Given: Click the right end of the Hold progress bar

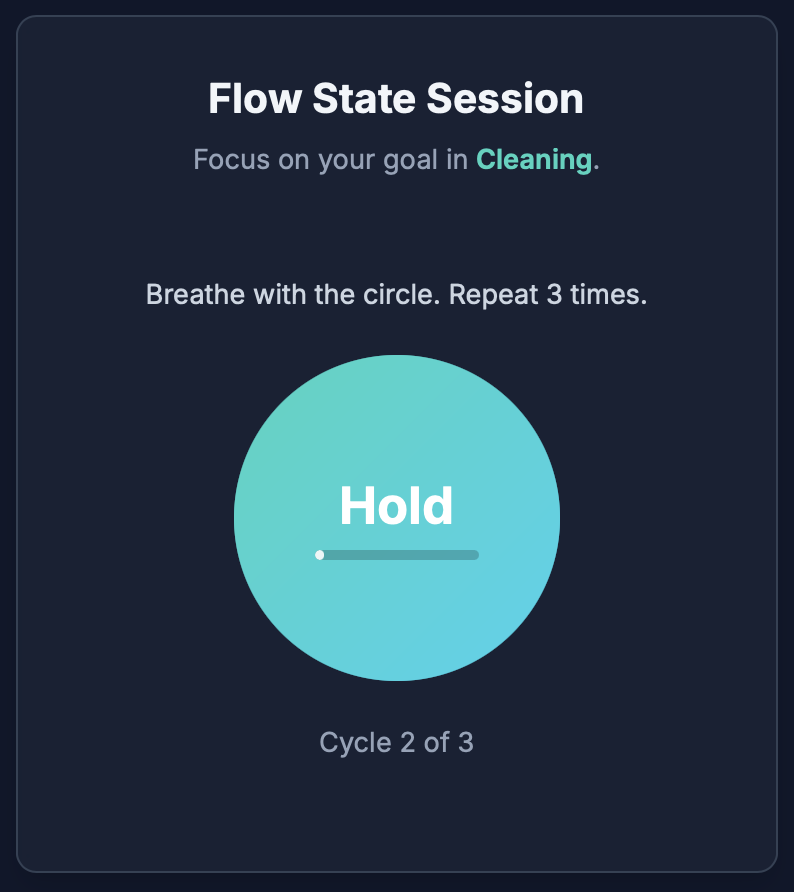Looking at the screenshot, I should coord(474,555).
